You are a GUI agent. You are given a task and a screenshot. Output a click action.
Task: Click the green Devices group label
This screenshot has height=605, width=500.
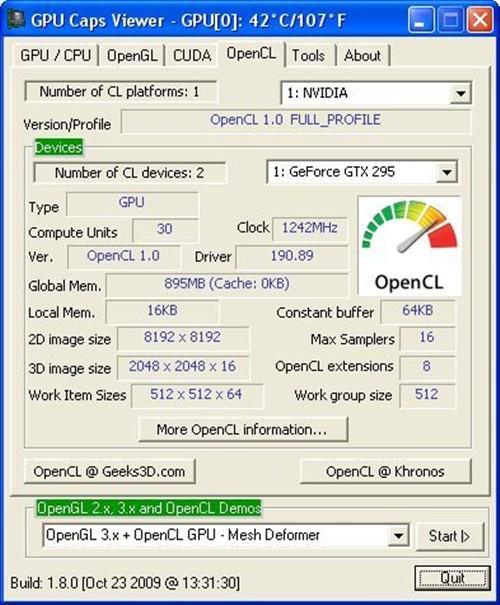pyautogui.click(x=59, y=148)
